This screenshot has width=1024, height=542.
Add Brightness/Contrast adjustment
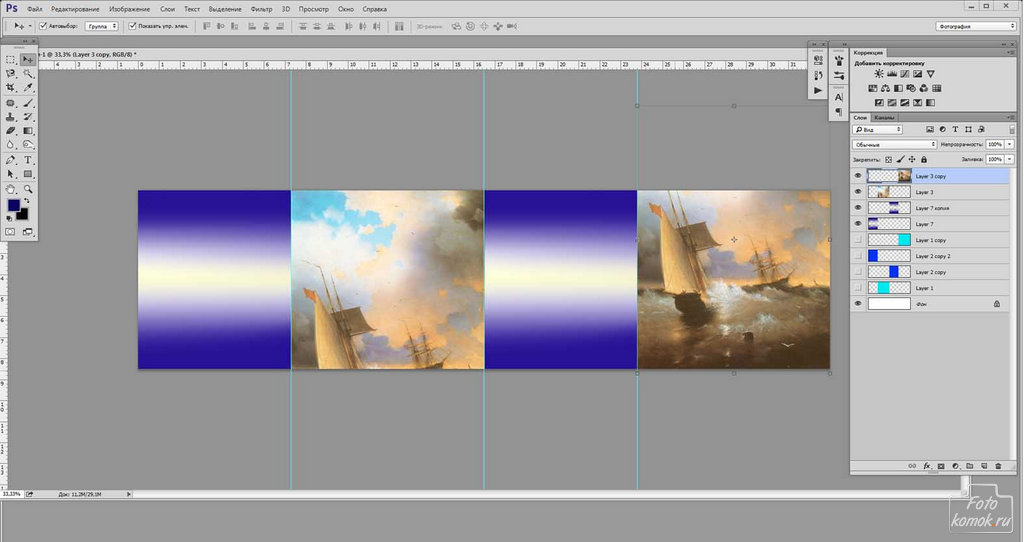(x=878, y=74)
